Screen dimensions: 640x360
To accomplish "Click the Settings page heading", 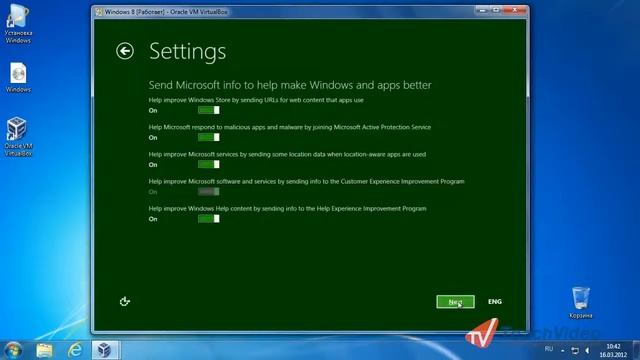I will (x=187, y=52).
